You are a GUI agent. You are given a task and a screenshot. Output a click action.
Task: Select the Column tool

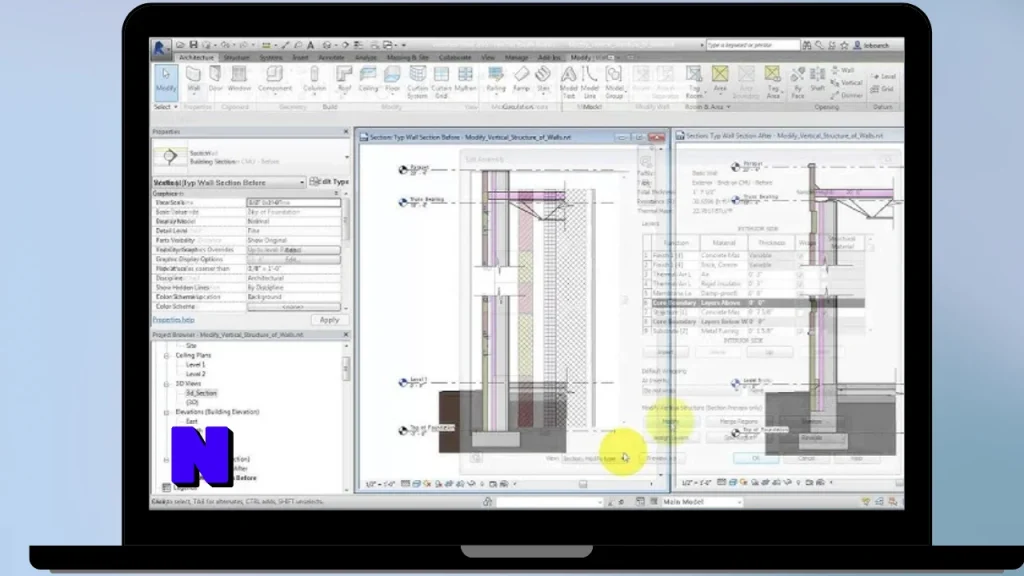click(x=314, y=80)
